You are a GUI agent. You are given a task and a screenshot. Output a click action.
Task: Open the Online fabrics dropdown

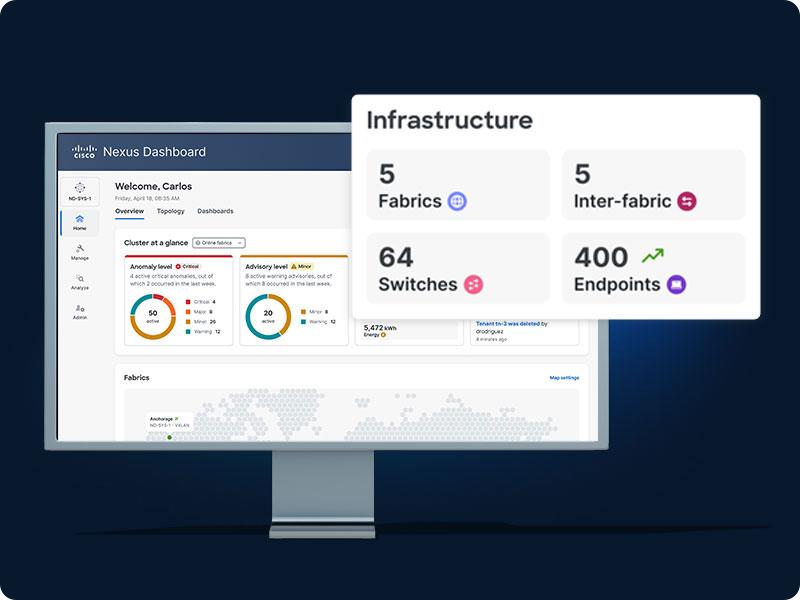tap(218, 243)
